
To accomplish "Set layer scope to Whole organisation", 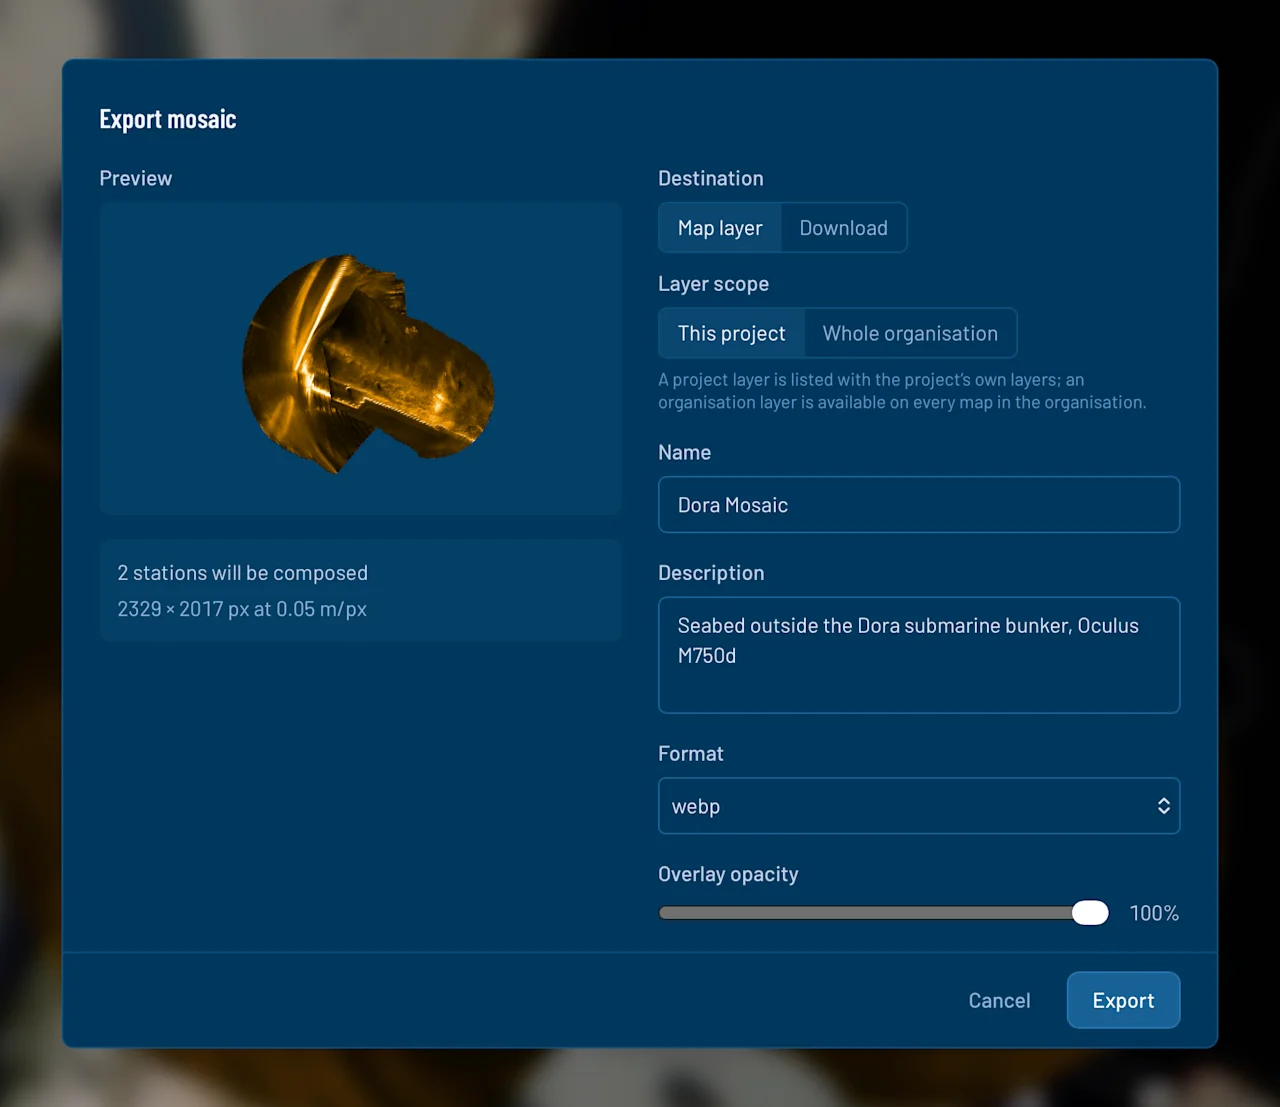I will click(910, 333).
